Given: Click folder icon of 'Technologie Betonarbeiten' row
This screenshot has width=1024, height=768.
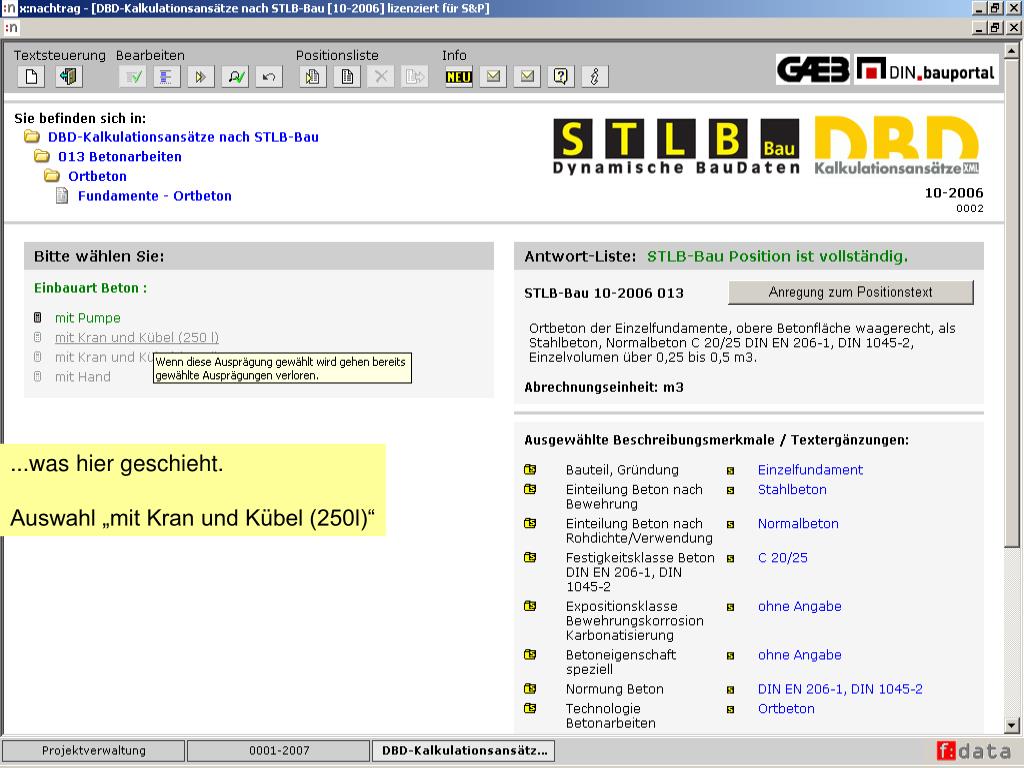Looking at the screenshot, I should (x=530, y=708).
